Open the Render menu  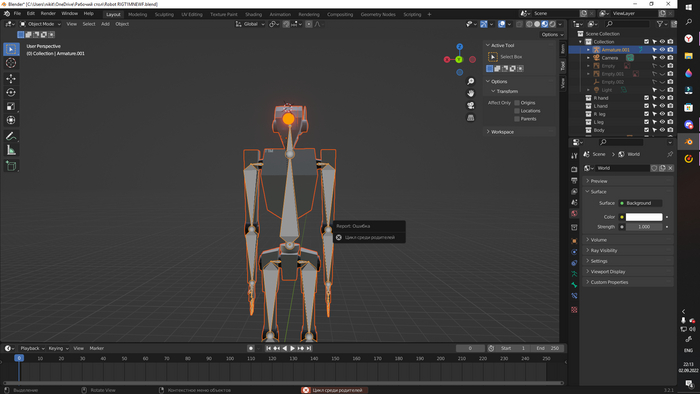[48, 14]
